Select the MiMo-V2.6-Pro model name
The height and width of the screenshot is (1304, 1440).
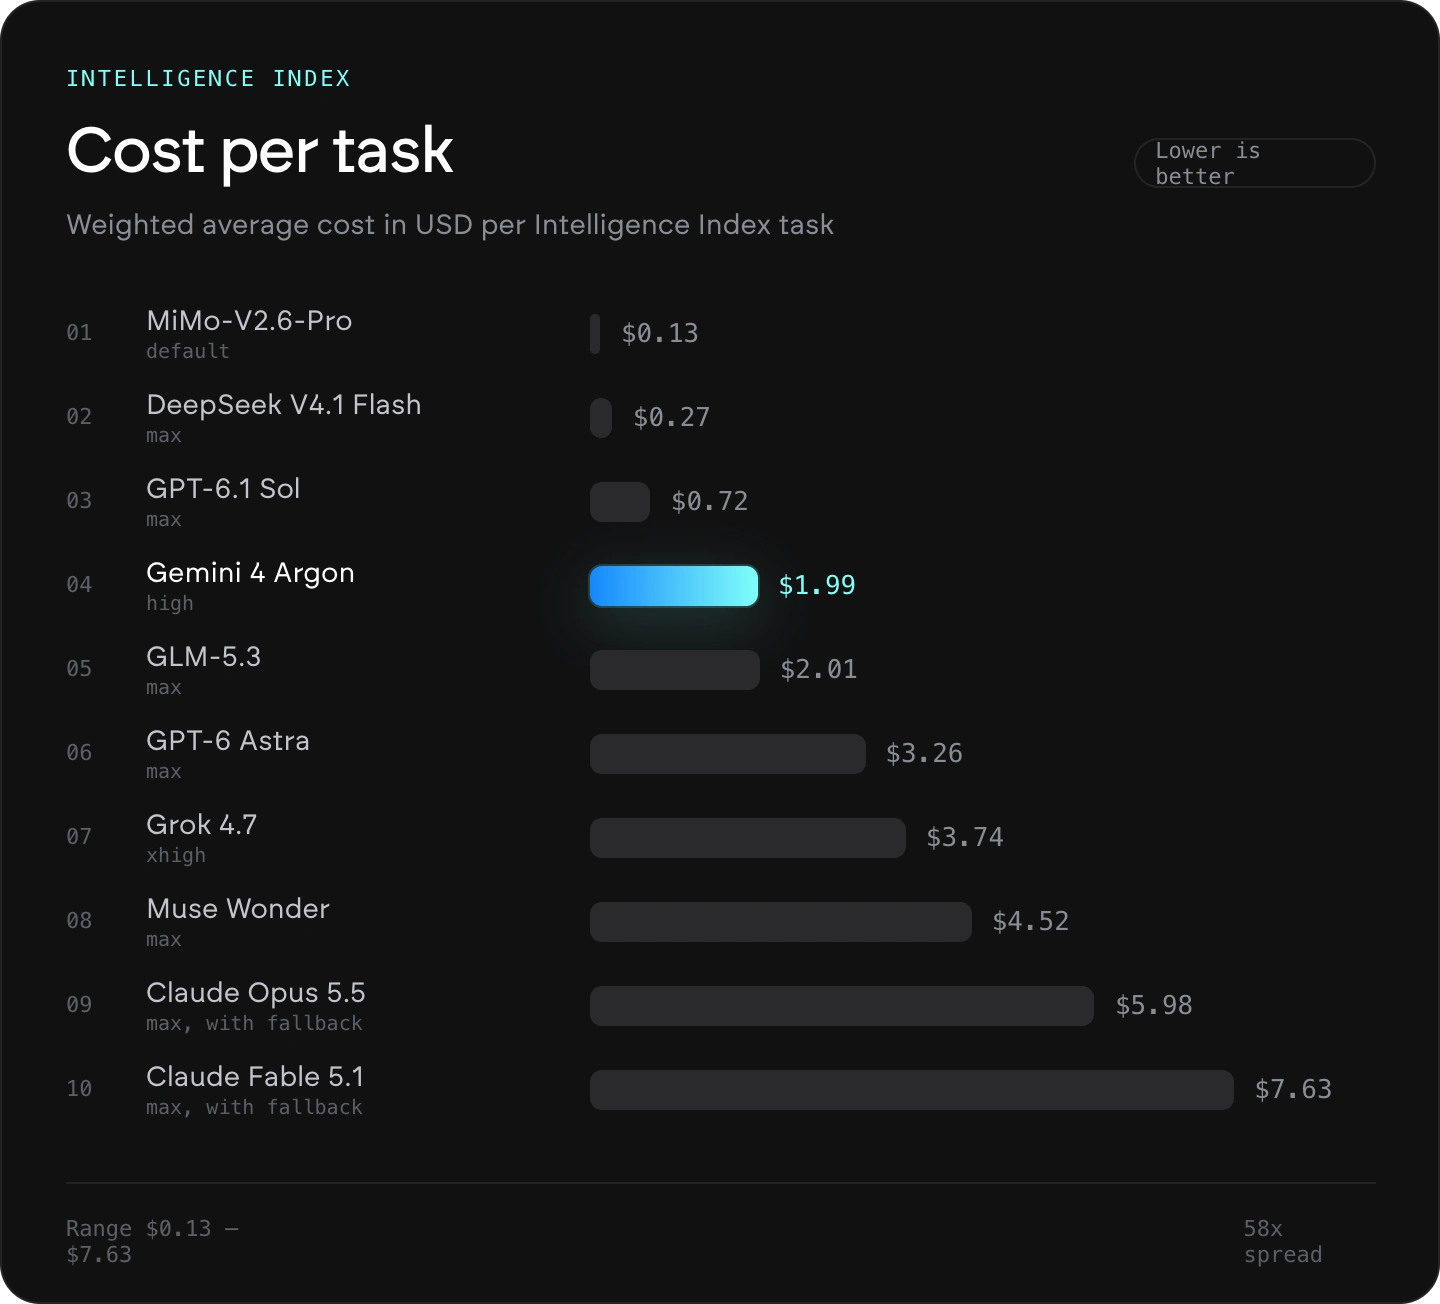pos(249,321)
